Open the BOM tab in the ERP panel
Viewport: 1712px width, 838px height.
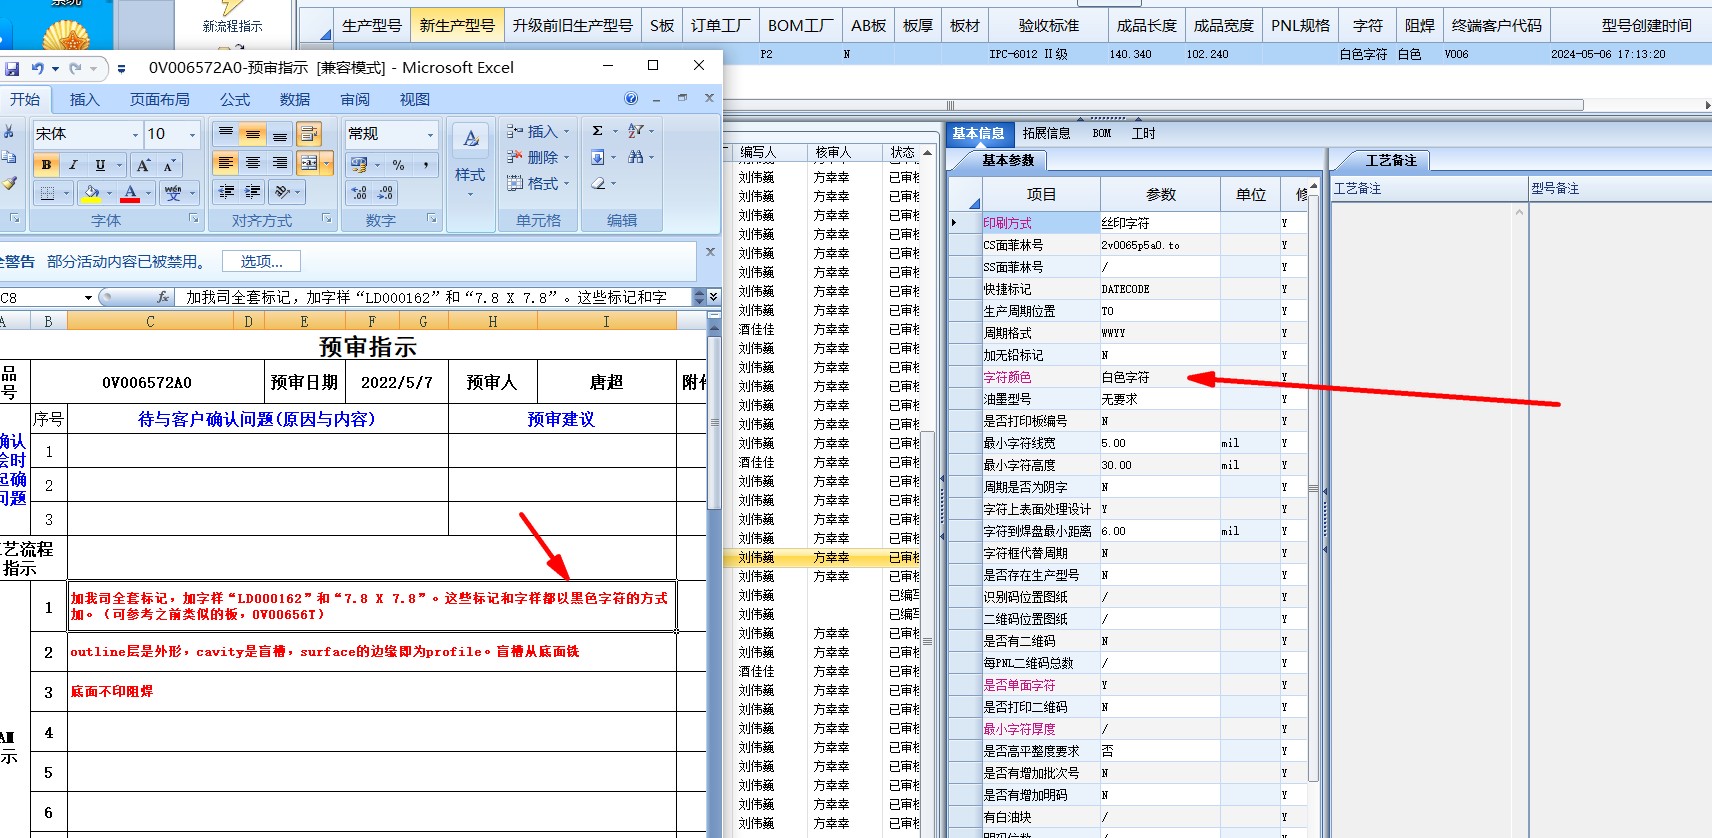(1102, 133)
